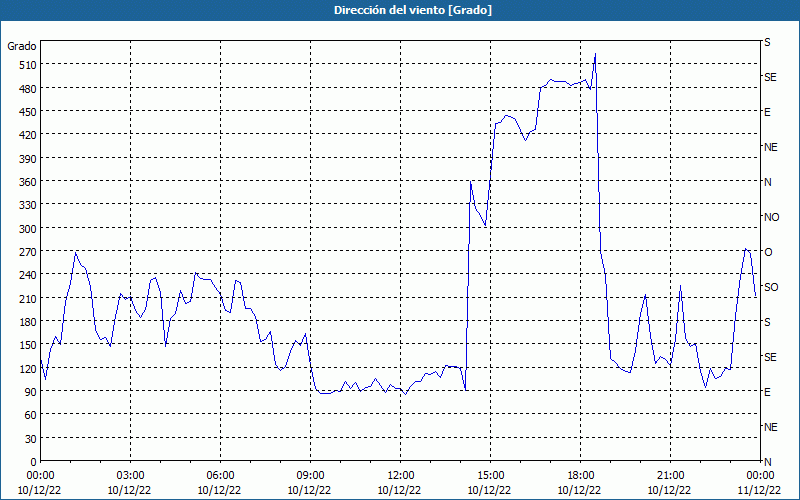Click the 15:00 time axis label
This screenshot has height=500, width=800.
click(x=490, y=475)
